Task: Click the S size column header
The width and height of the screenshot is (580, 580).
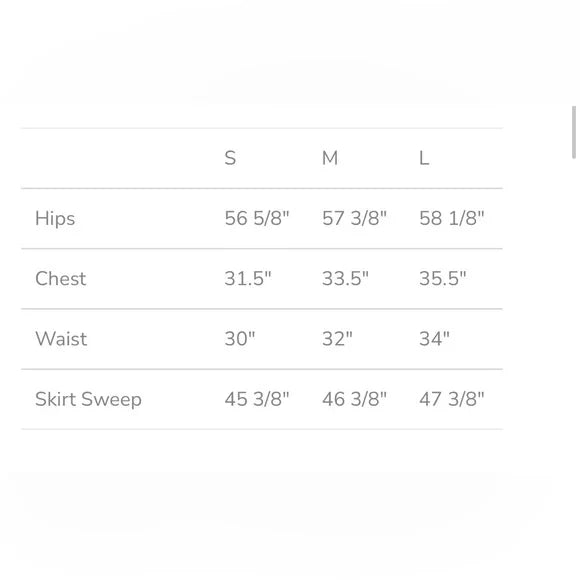Action: coord(230,158)
